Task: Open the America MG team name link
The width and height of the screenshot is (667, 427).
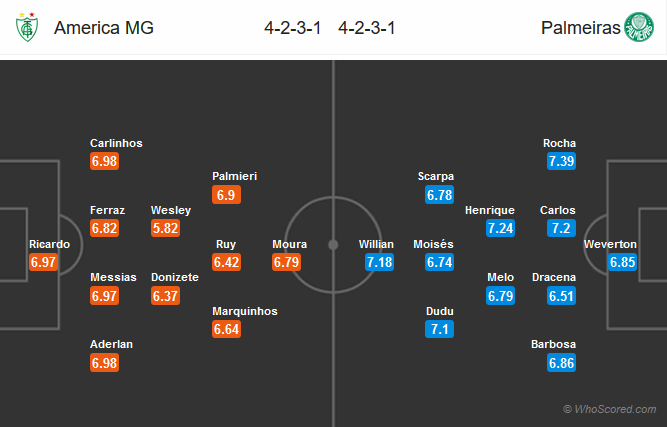Action: click(x=104, y=28)
